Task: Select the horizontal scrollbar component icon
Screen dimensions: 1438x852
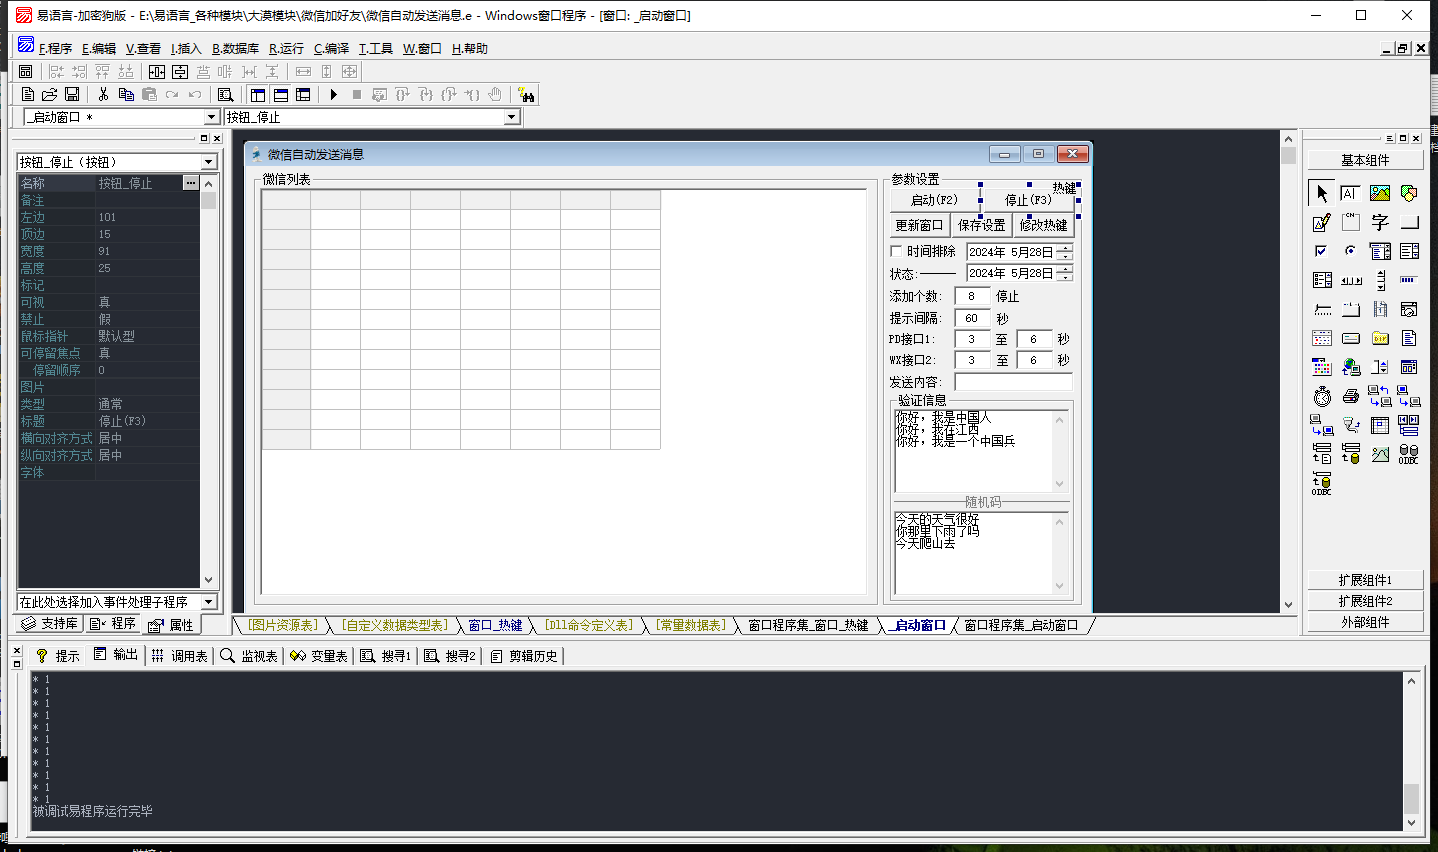Action: point(1351,280)
